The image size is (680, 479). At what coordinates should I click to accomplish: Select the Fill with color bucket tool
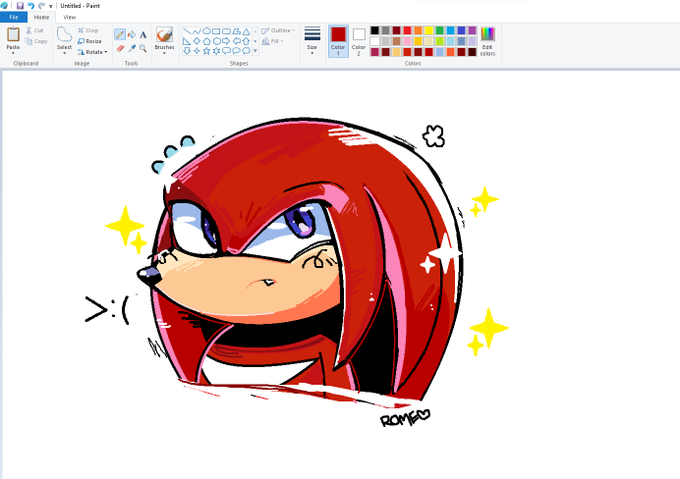(131, 35)
